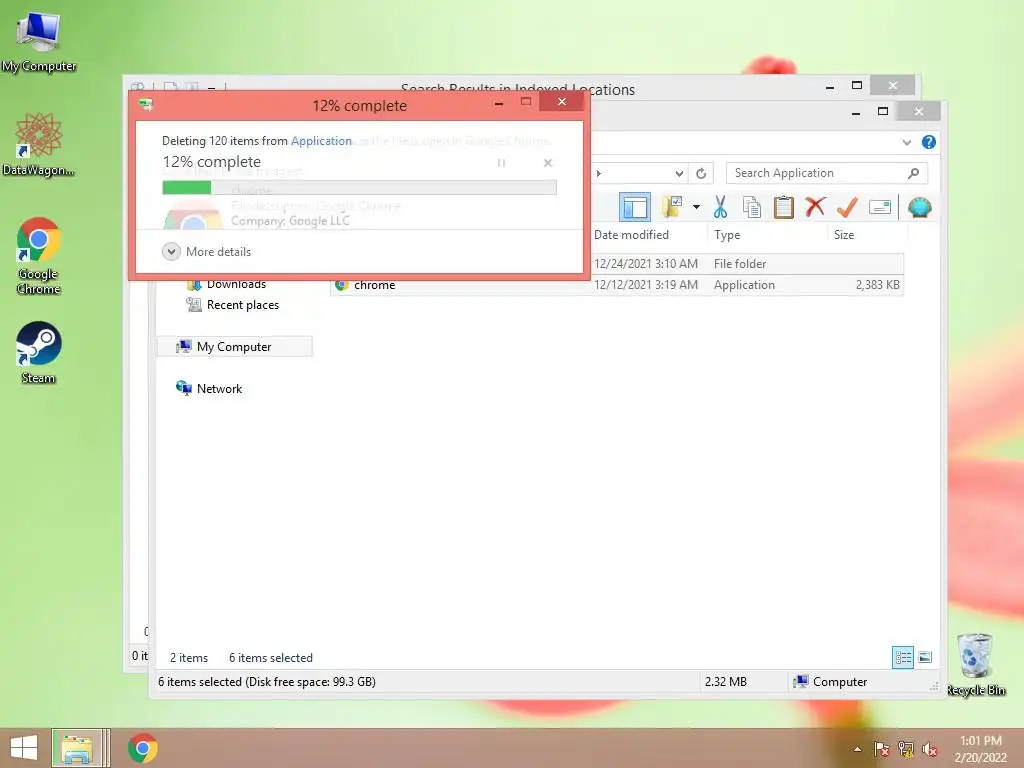
Task: Cancel the delete operation with the X
Action: 548,163
